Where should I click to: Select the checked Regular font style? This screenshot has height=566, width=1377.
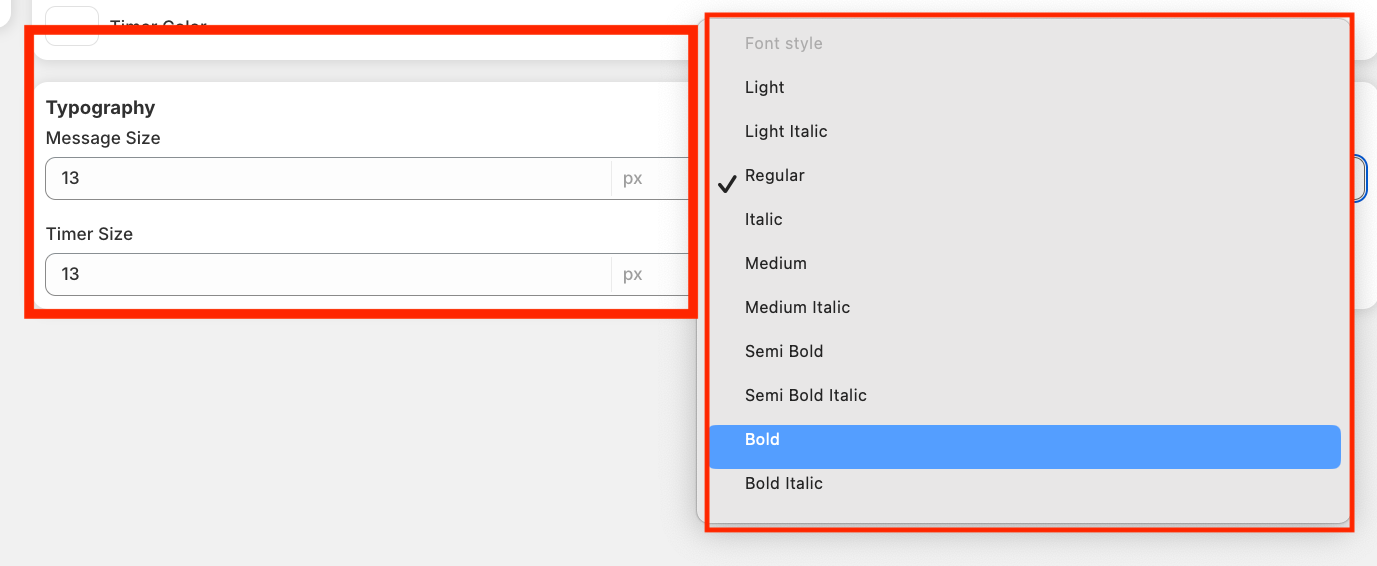775,176
